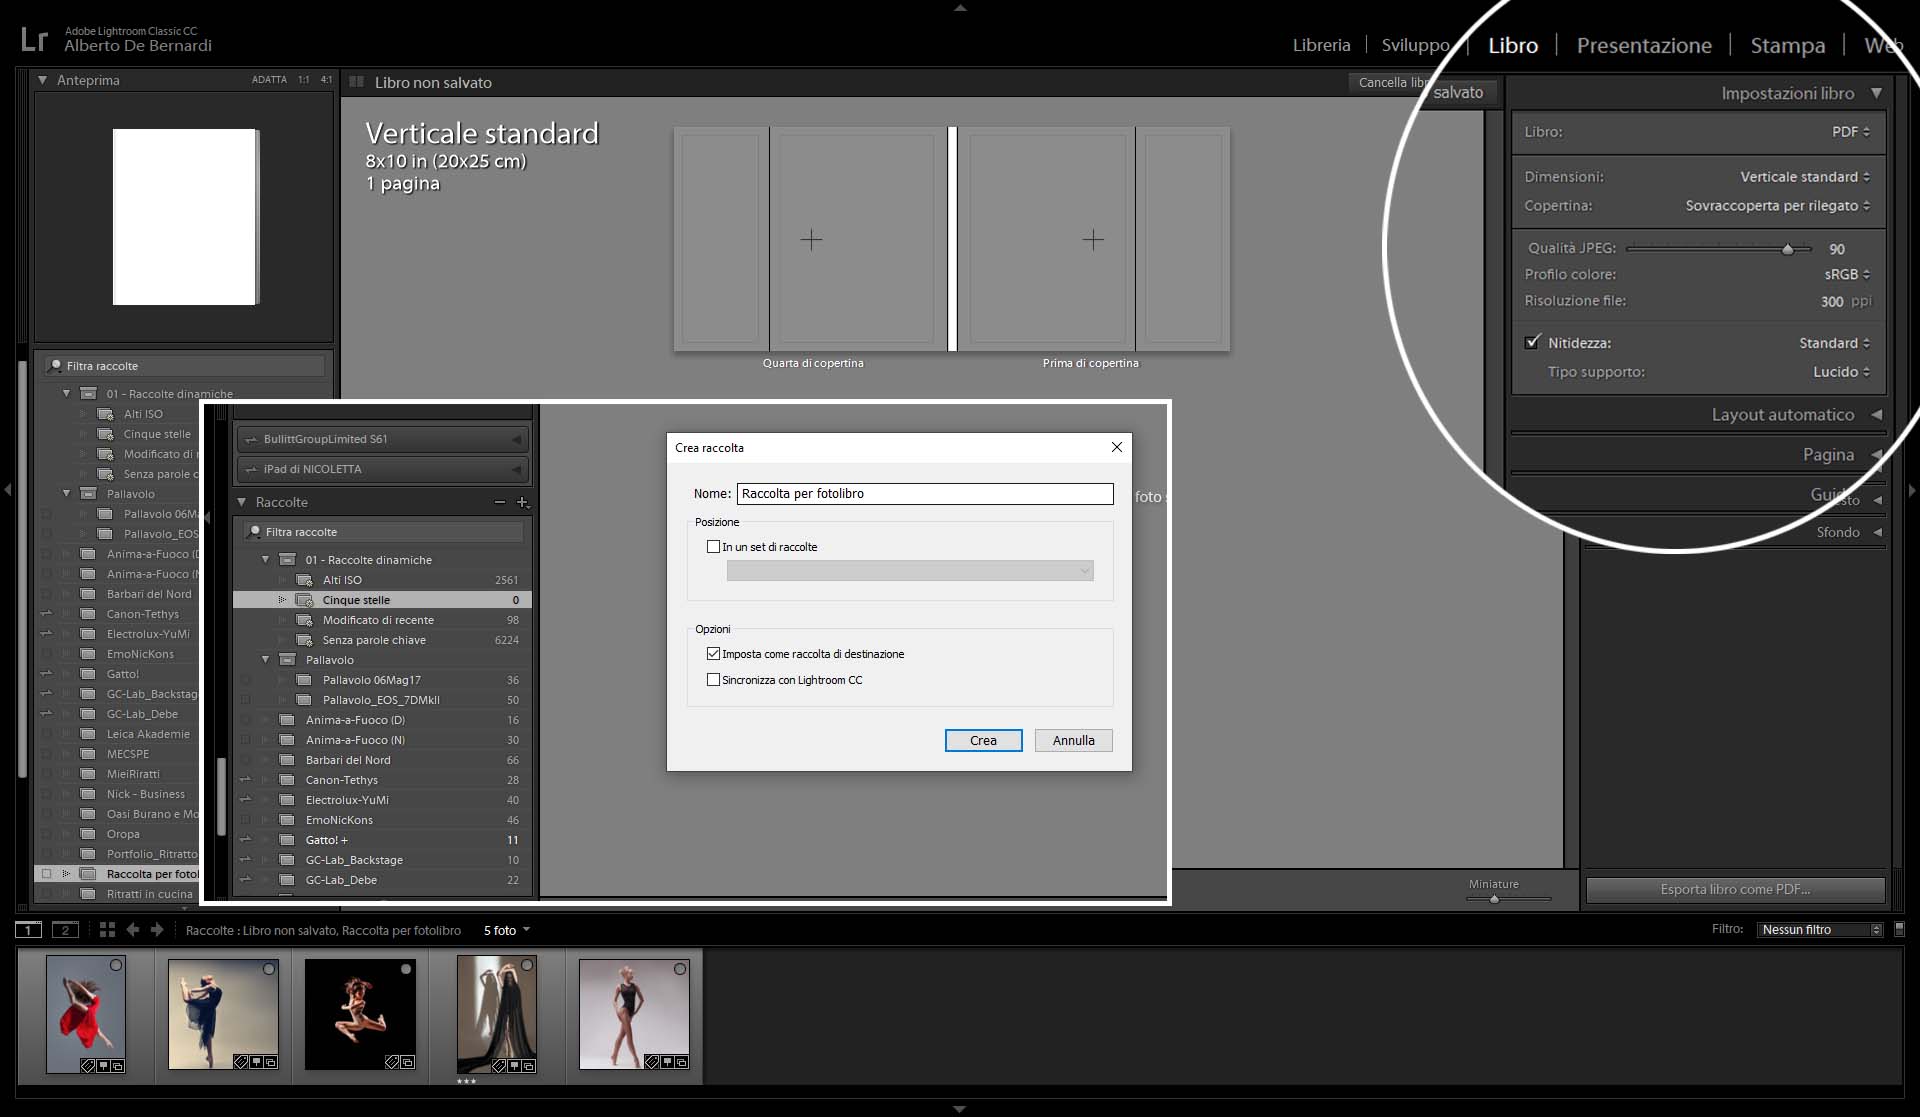
Task: Enable 'In un set di raccolte' checkbox
Action: pyautogui.click(x=713, y=547)
